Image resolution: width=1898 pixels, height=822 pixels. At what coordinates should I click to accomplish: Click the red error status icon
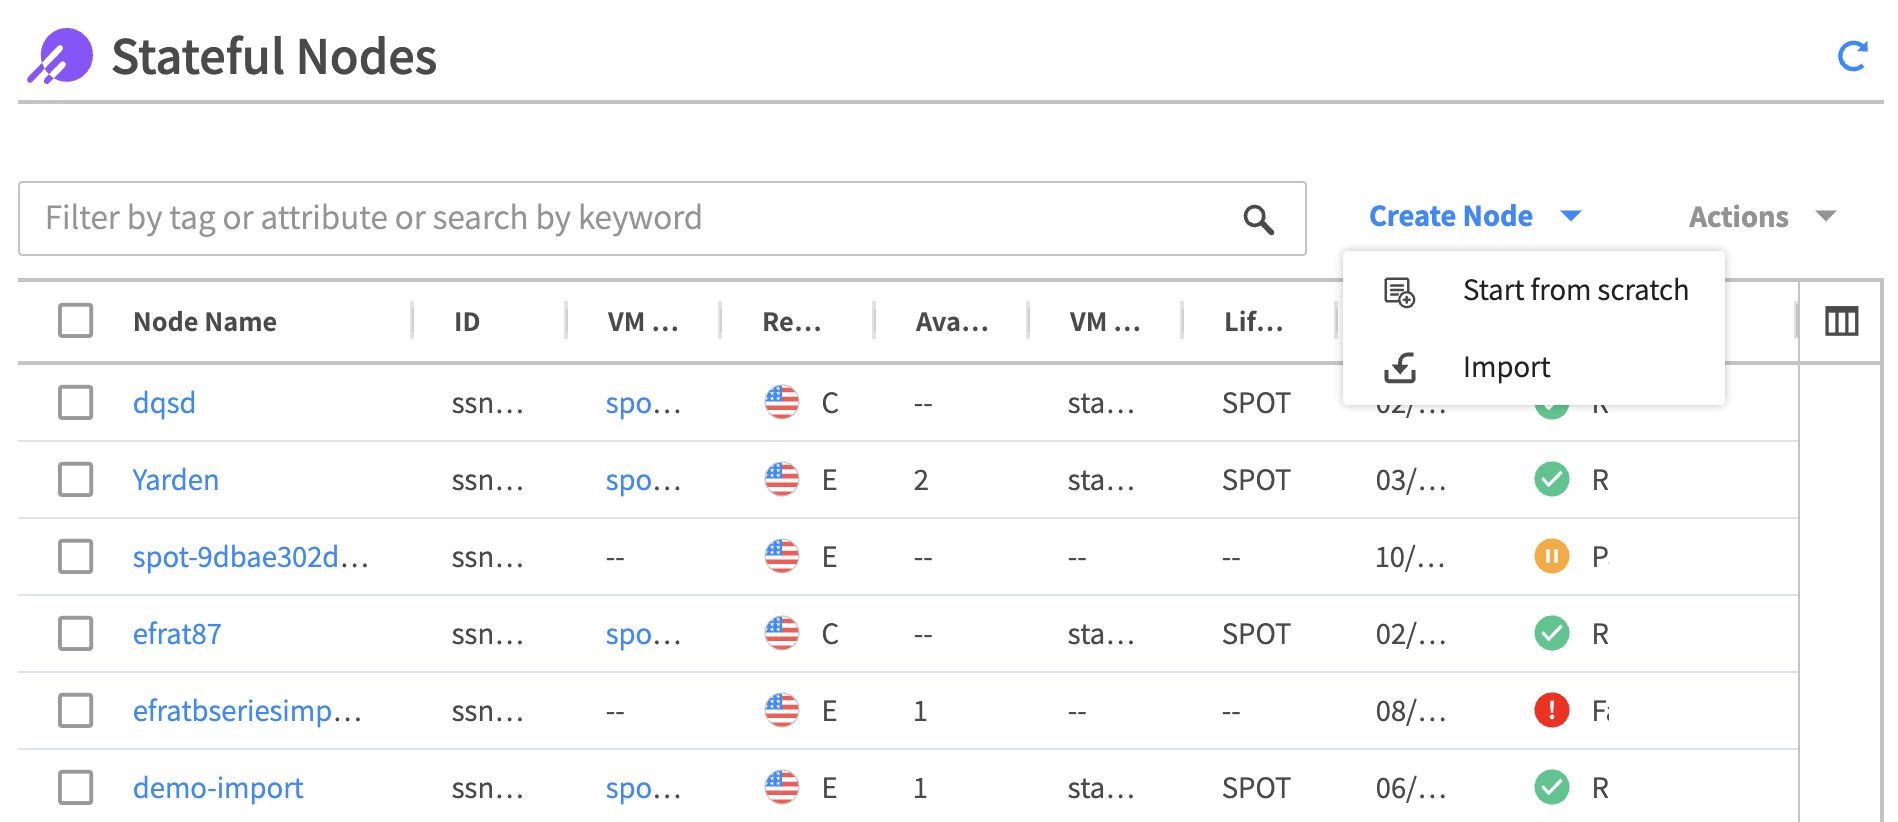[1551, 711]
